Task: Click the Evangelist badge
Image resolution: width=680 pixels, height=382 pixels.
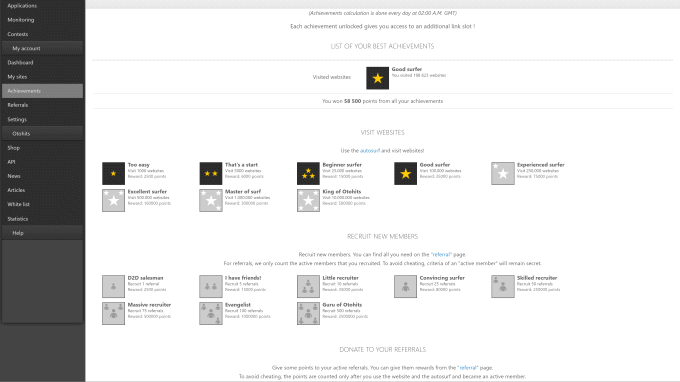Action: click(211, 313)
